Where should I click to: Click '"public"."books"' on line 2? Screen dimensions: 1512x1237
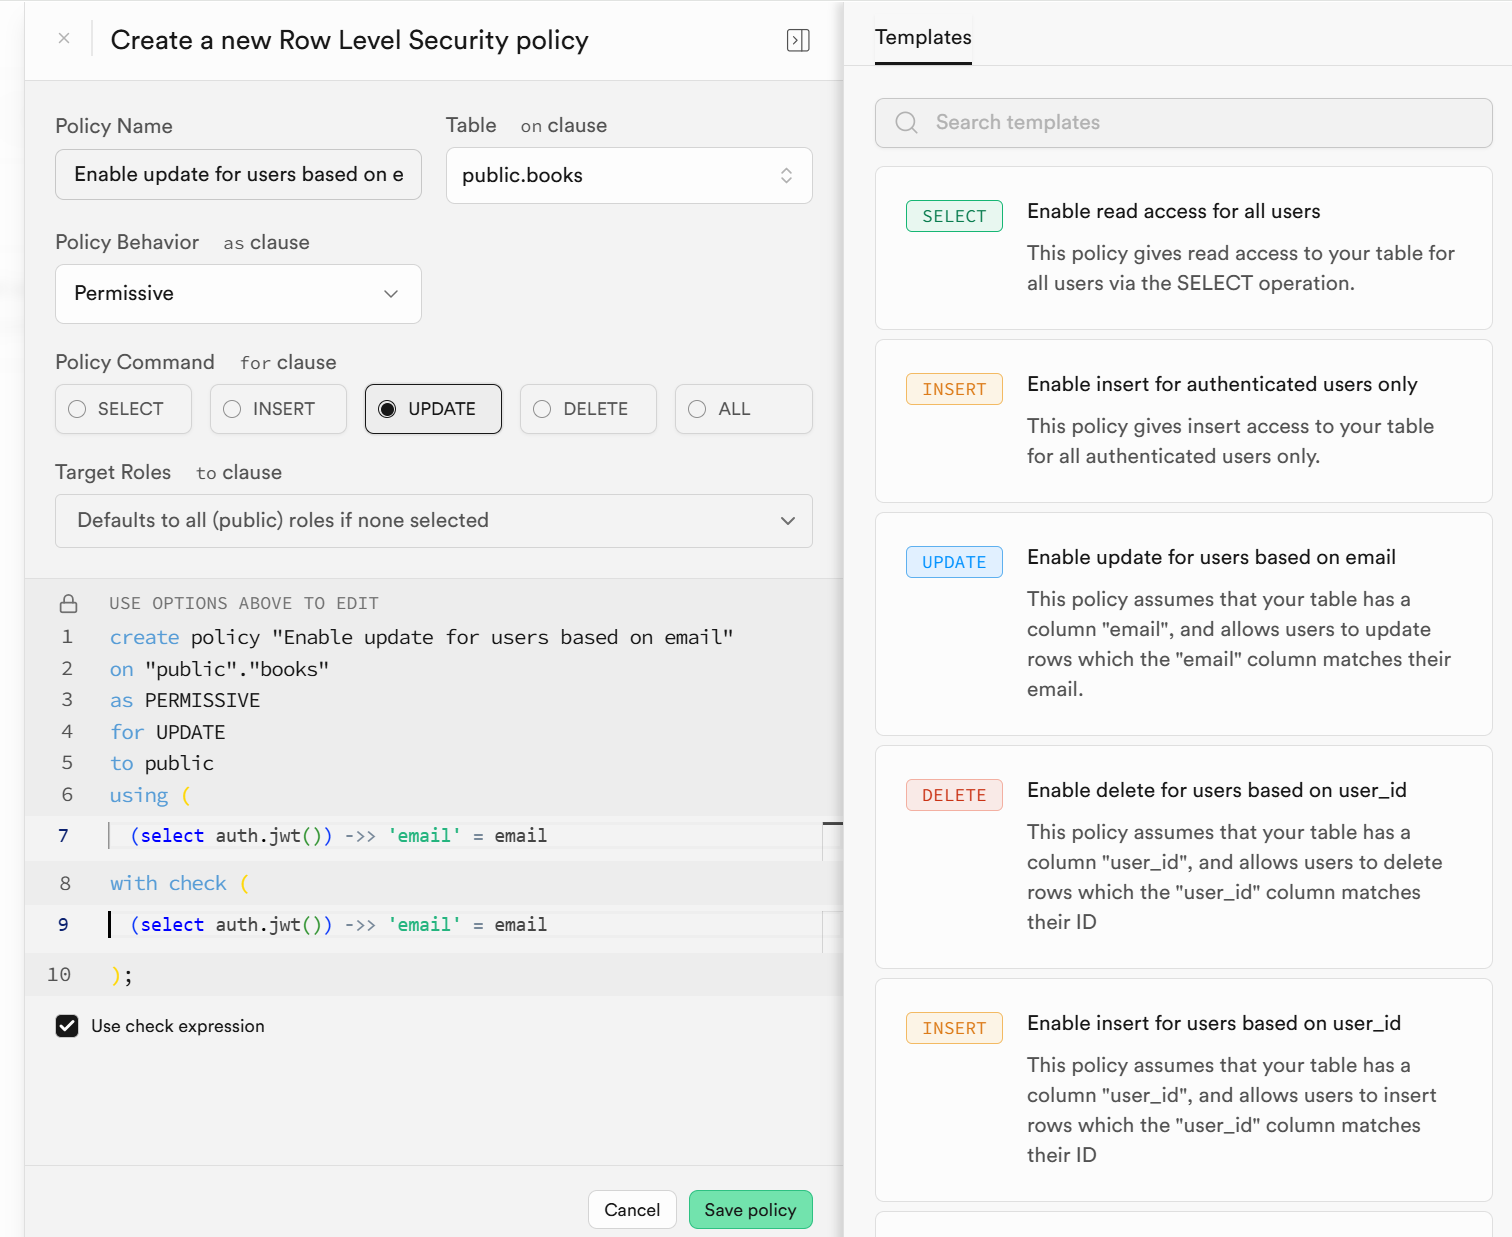[x=237, y=669]
